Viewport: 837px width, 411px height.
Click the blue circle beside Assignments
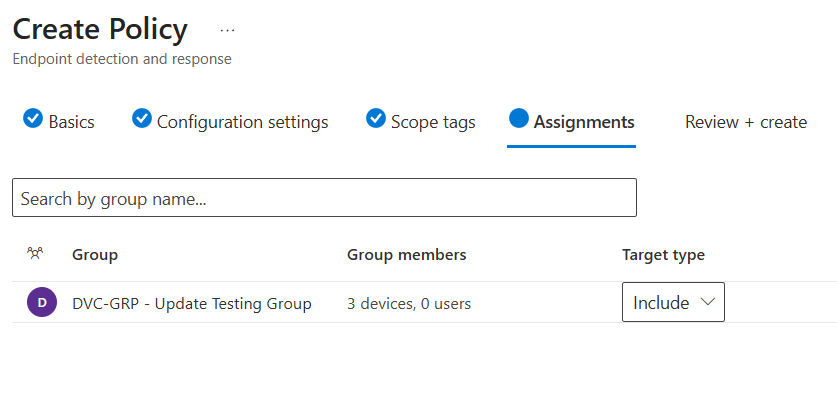pyautogui.click(x=518, y=119)
